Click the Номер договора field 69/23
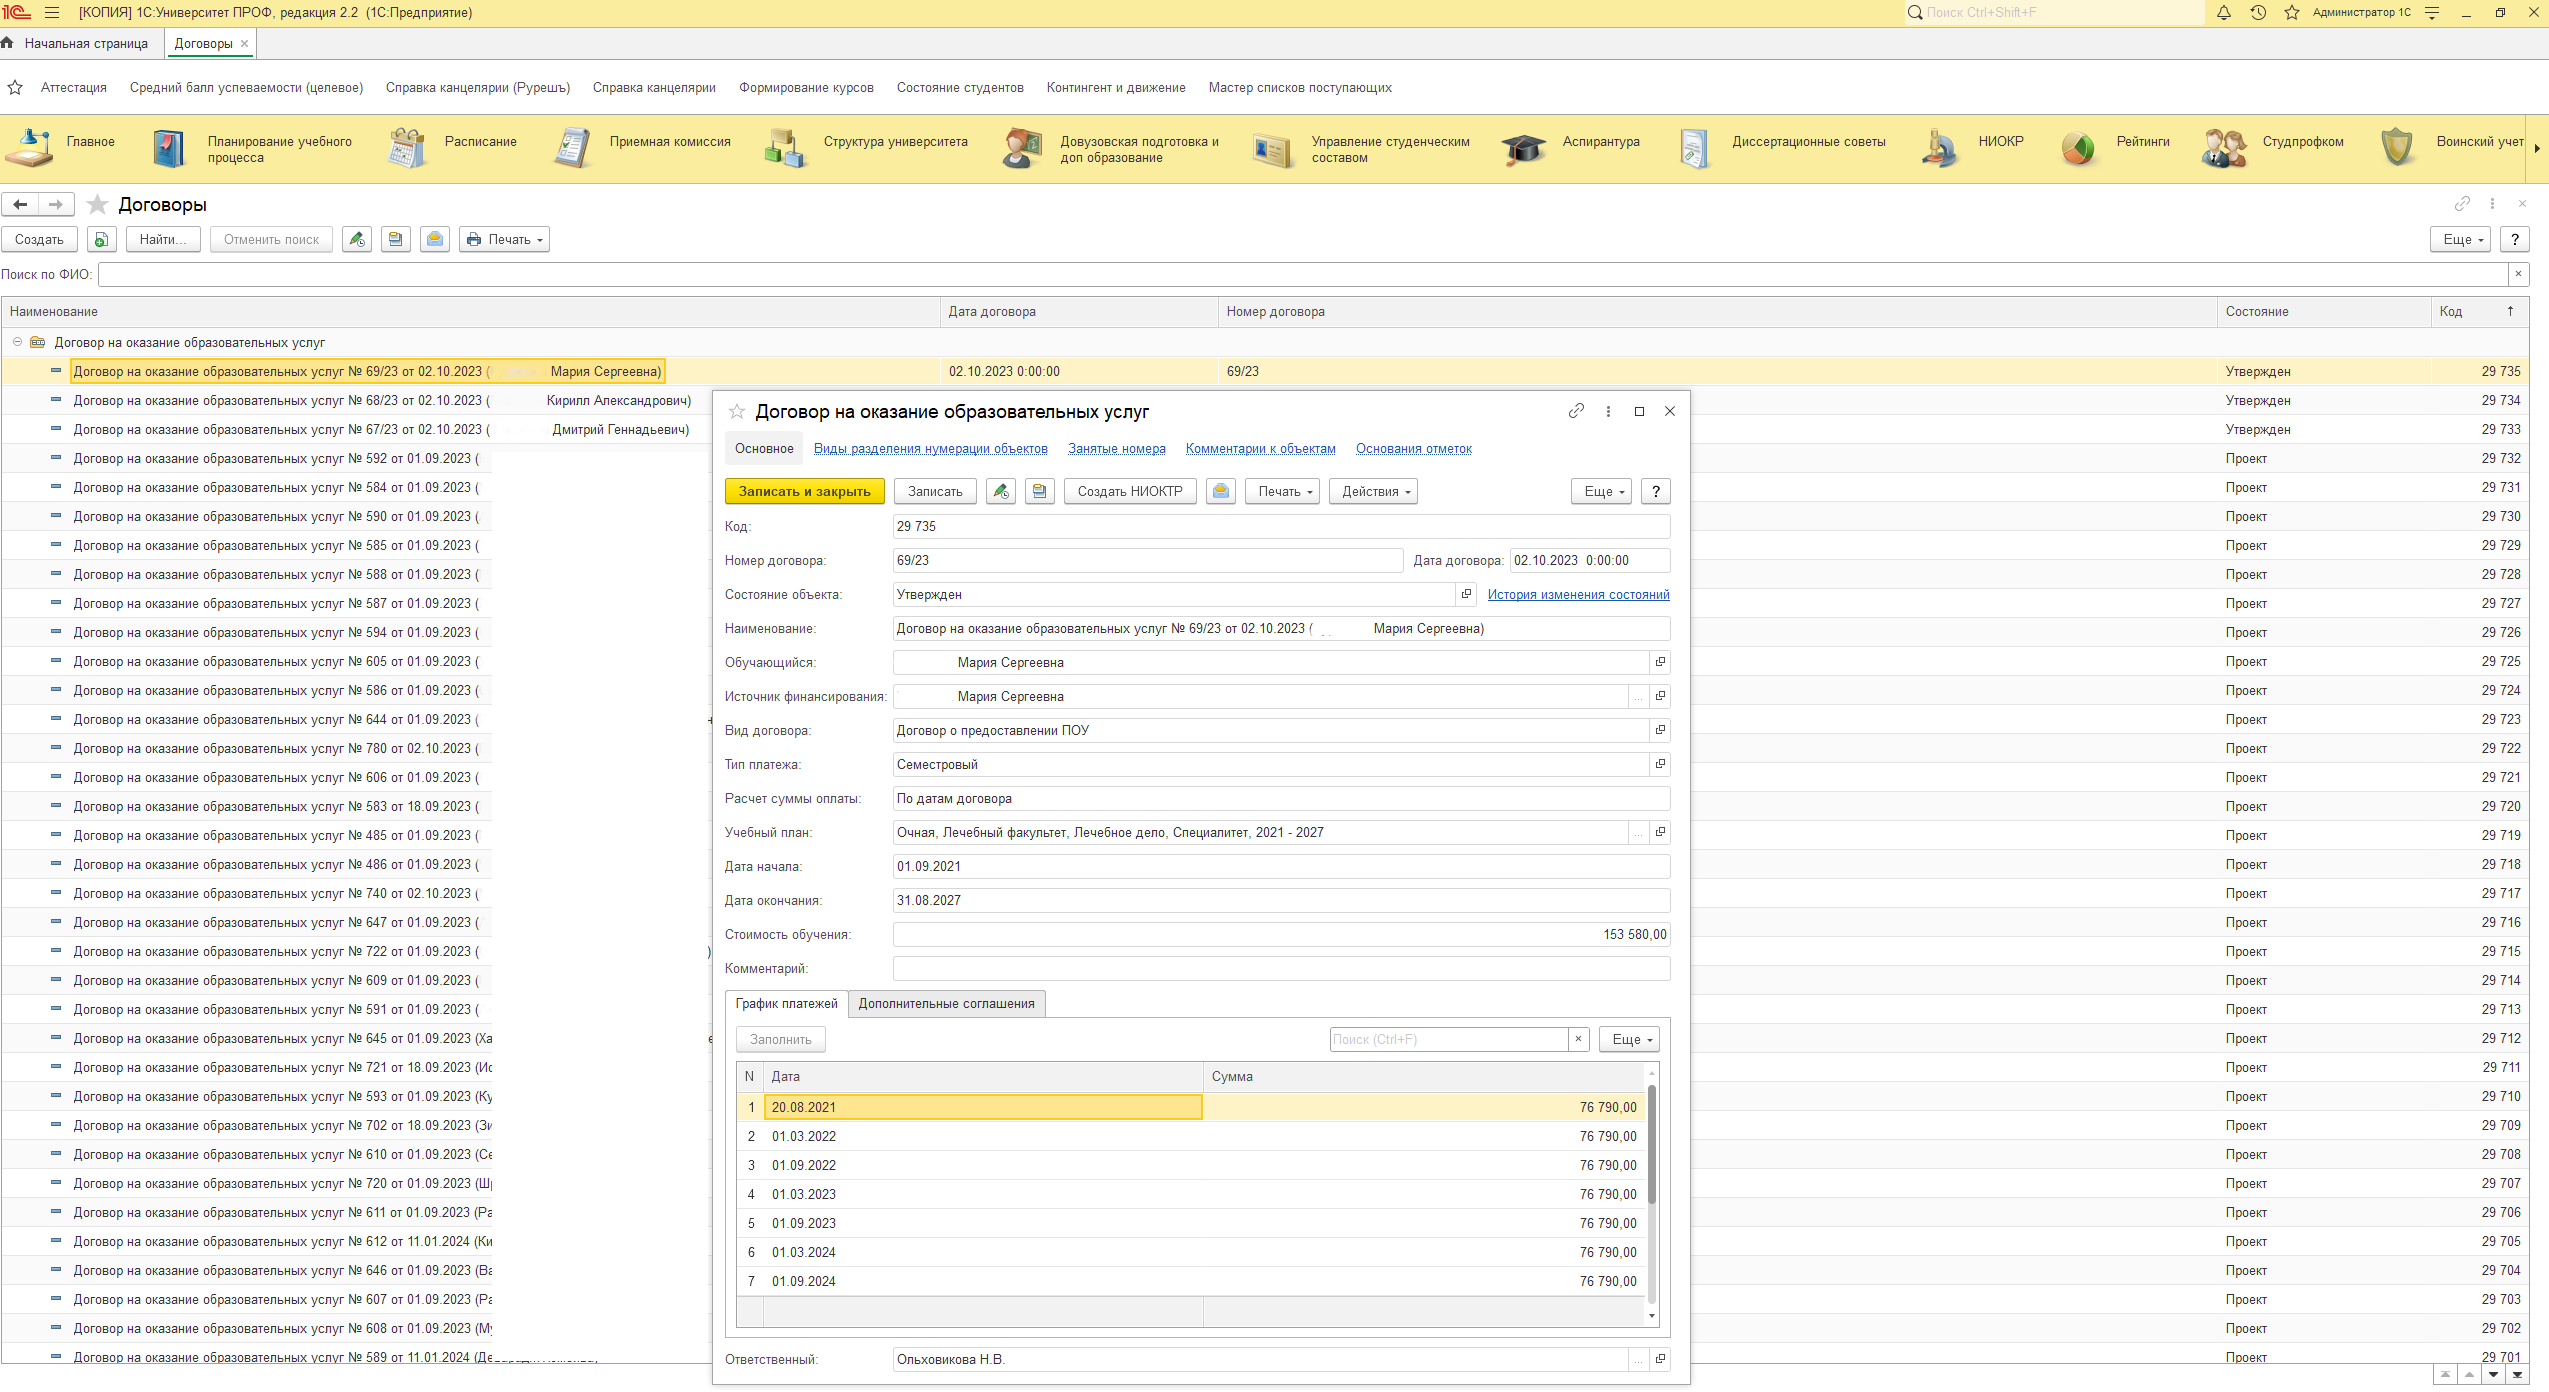The height and width of the screenshot is (1392, 2549). 1147,560
